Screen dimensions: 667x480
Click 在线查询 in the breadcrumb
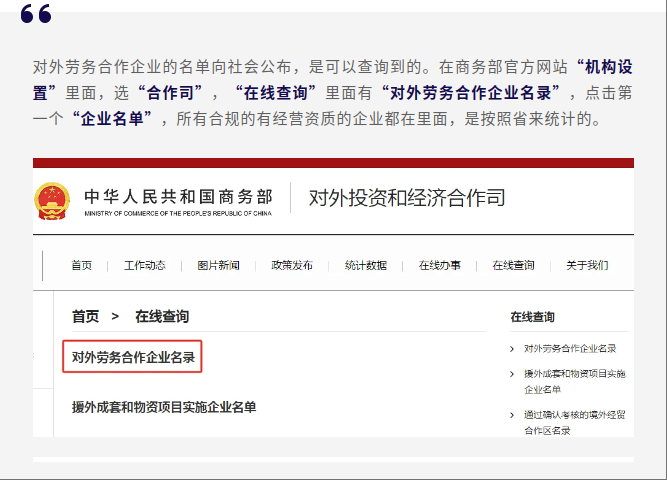pyautogui.click(x=162, y=317)
